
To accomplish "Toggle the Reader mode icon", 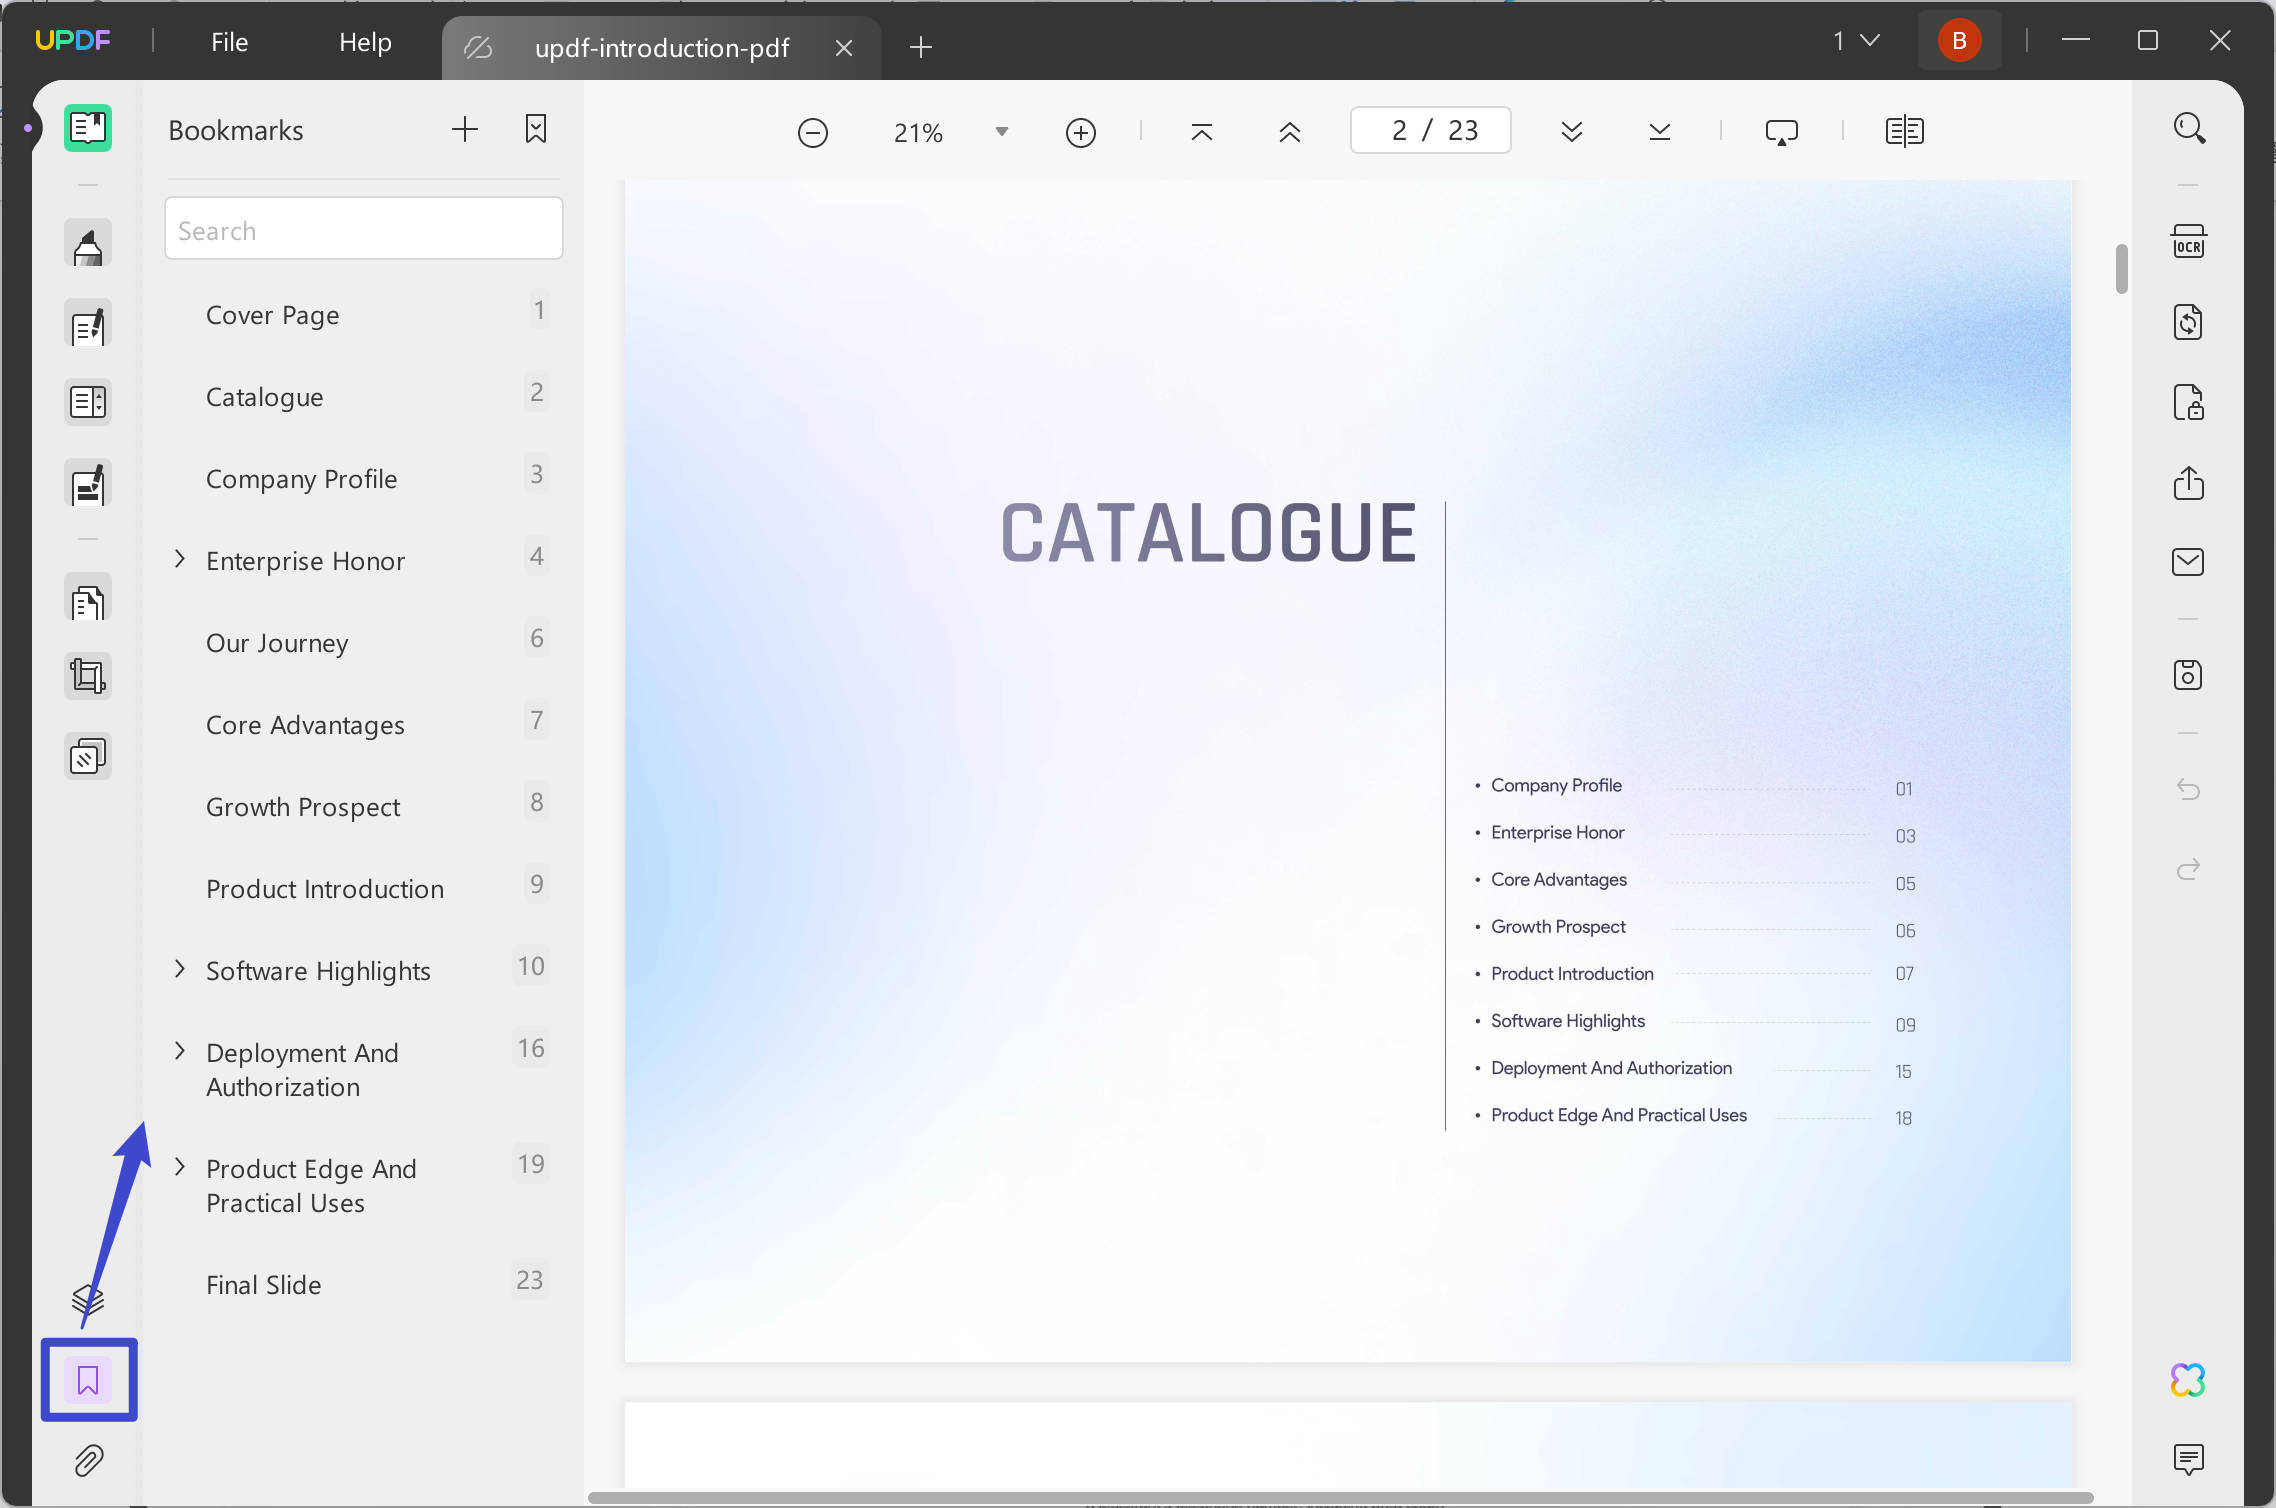I will click(88, 128).
